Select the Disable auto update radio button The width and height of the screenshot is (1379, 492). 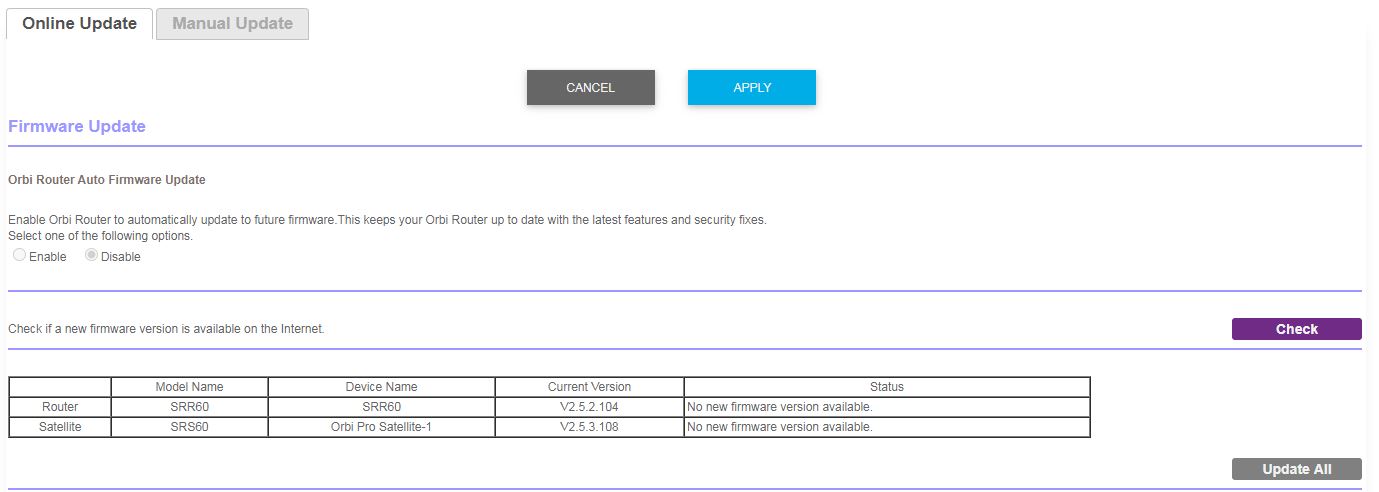point(92,256)
